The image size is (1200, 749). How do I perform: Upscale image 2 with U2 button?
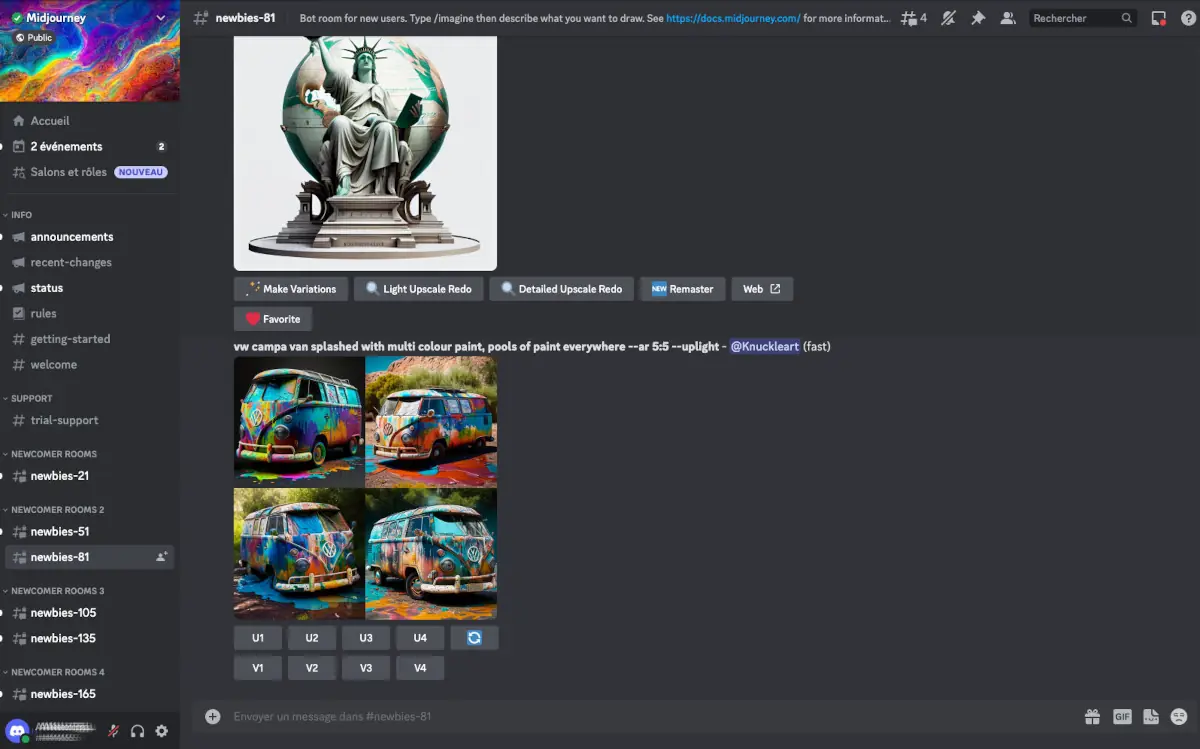click(x=312, y=638)
